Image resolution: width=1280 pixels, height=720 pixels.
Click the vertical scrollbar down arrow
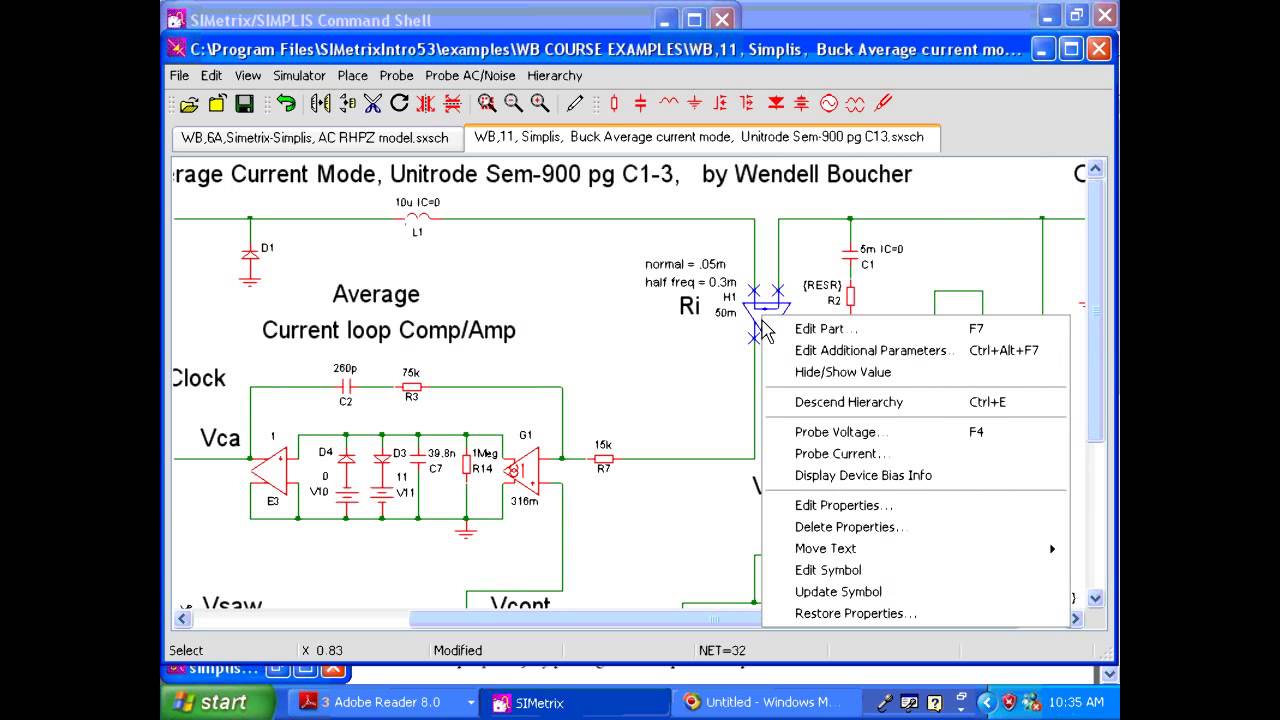[1095, 598]
